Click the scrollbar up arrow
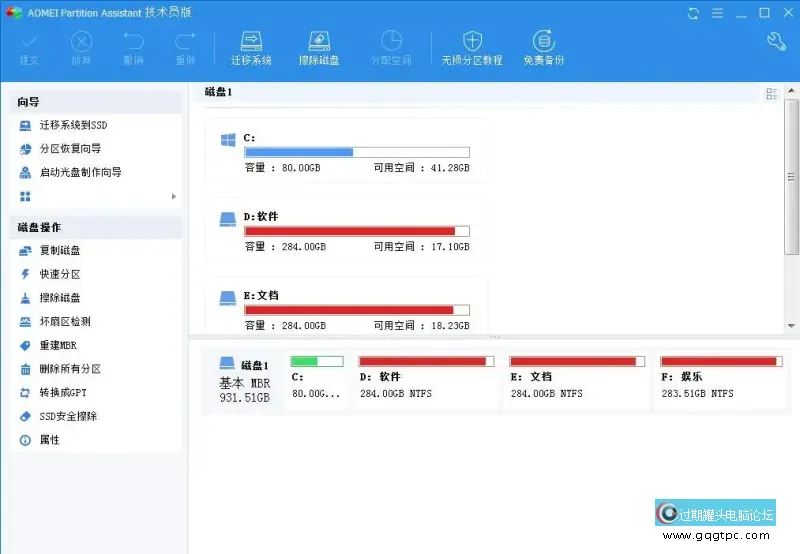This screenshot has height=554, width=800. click(791, 91)
